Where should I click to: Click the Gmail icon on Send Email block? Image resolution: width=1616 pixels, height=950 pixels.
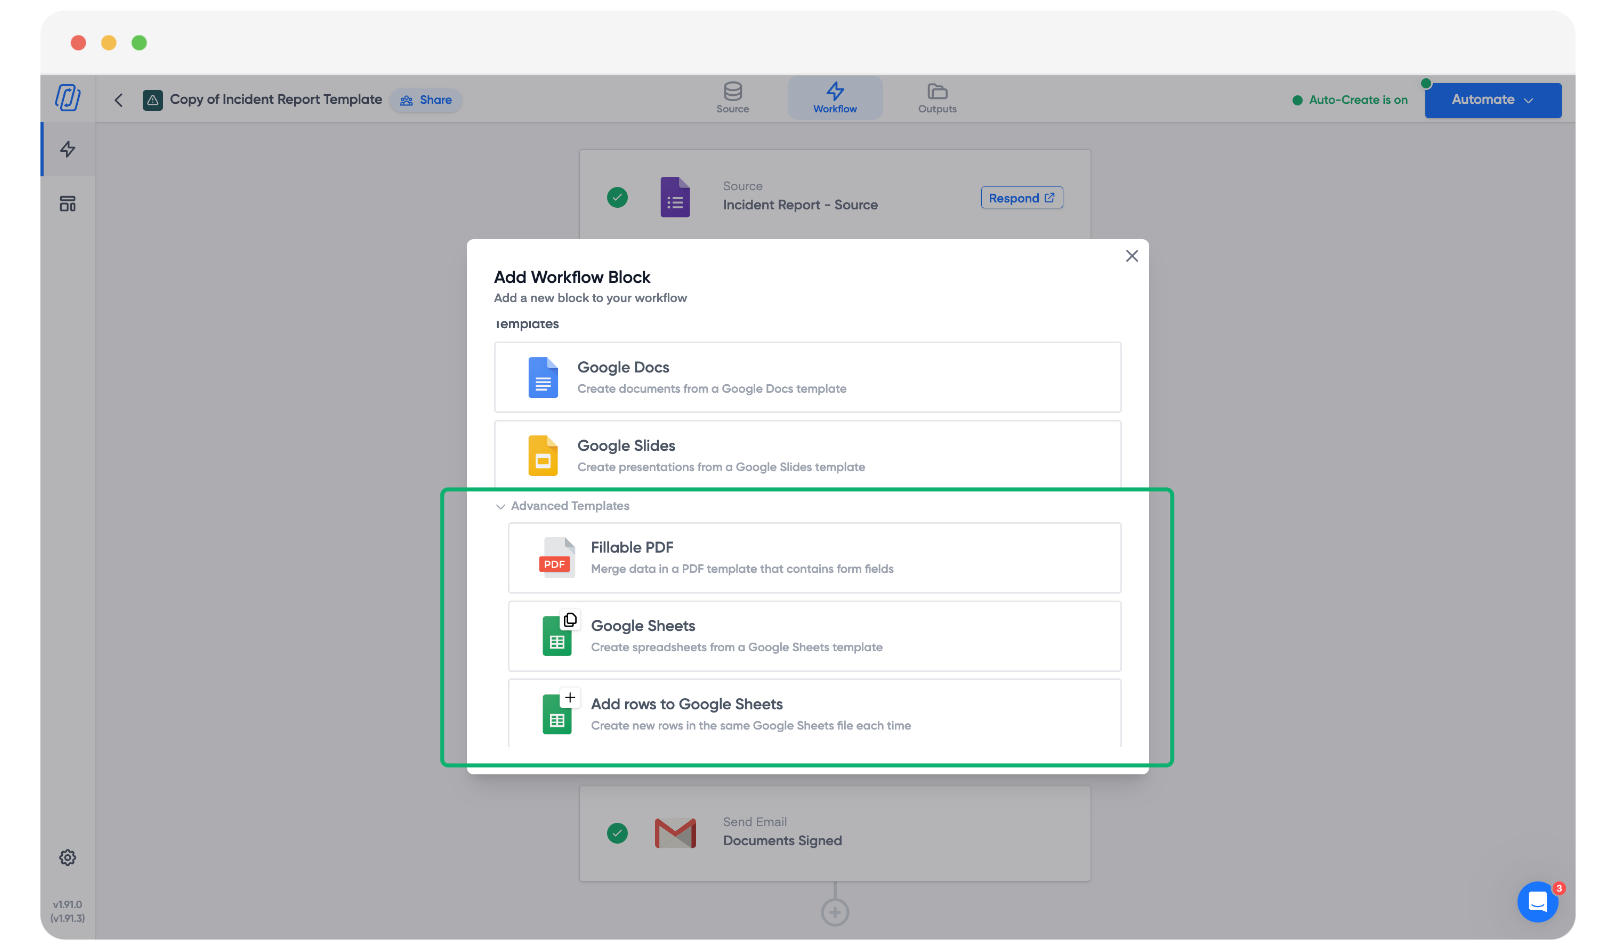(x=675, y=833)
